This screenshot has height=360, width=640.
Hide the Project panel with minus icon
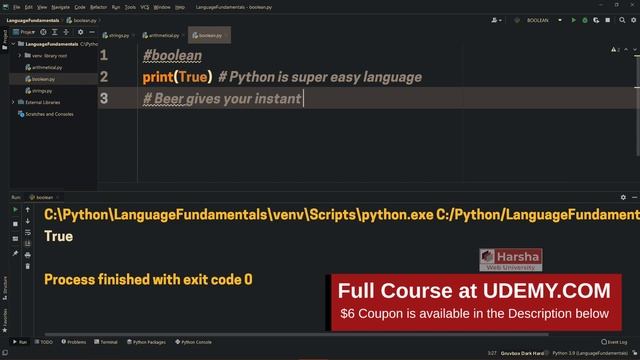tap(92, 32)
